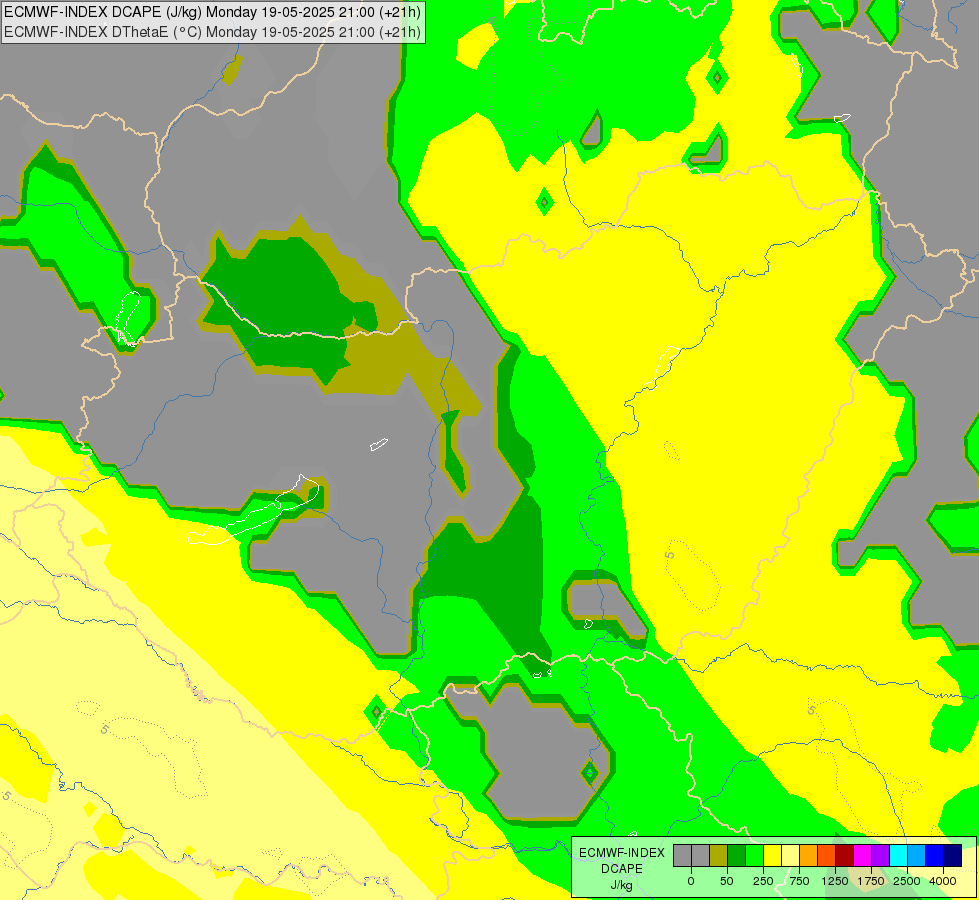Select the pale yellow legend swatch

pos(790,855)
